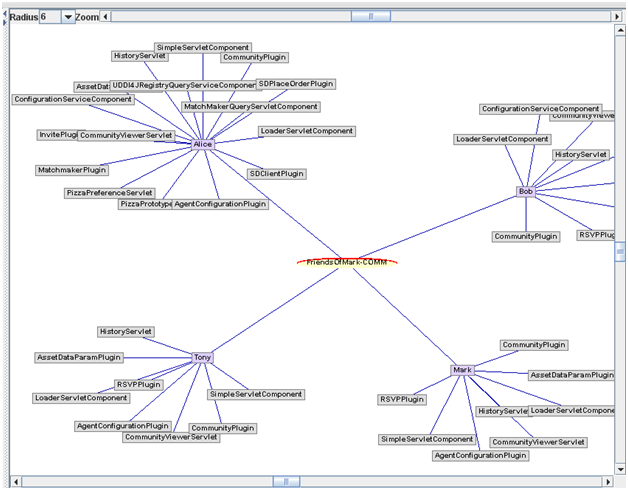The height and width of the screenshot is (490, 628).
Task: Select the PizzaPreferenceServlet node
Action: [x=109, y=192]
